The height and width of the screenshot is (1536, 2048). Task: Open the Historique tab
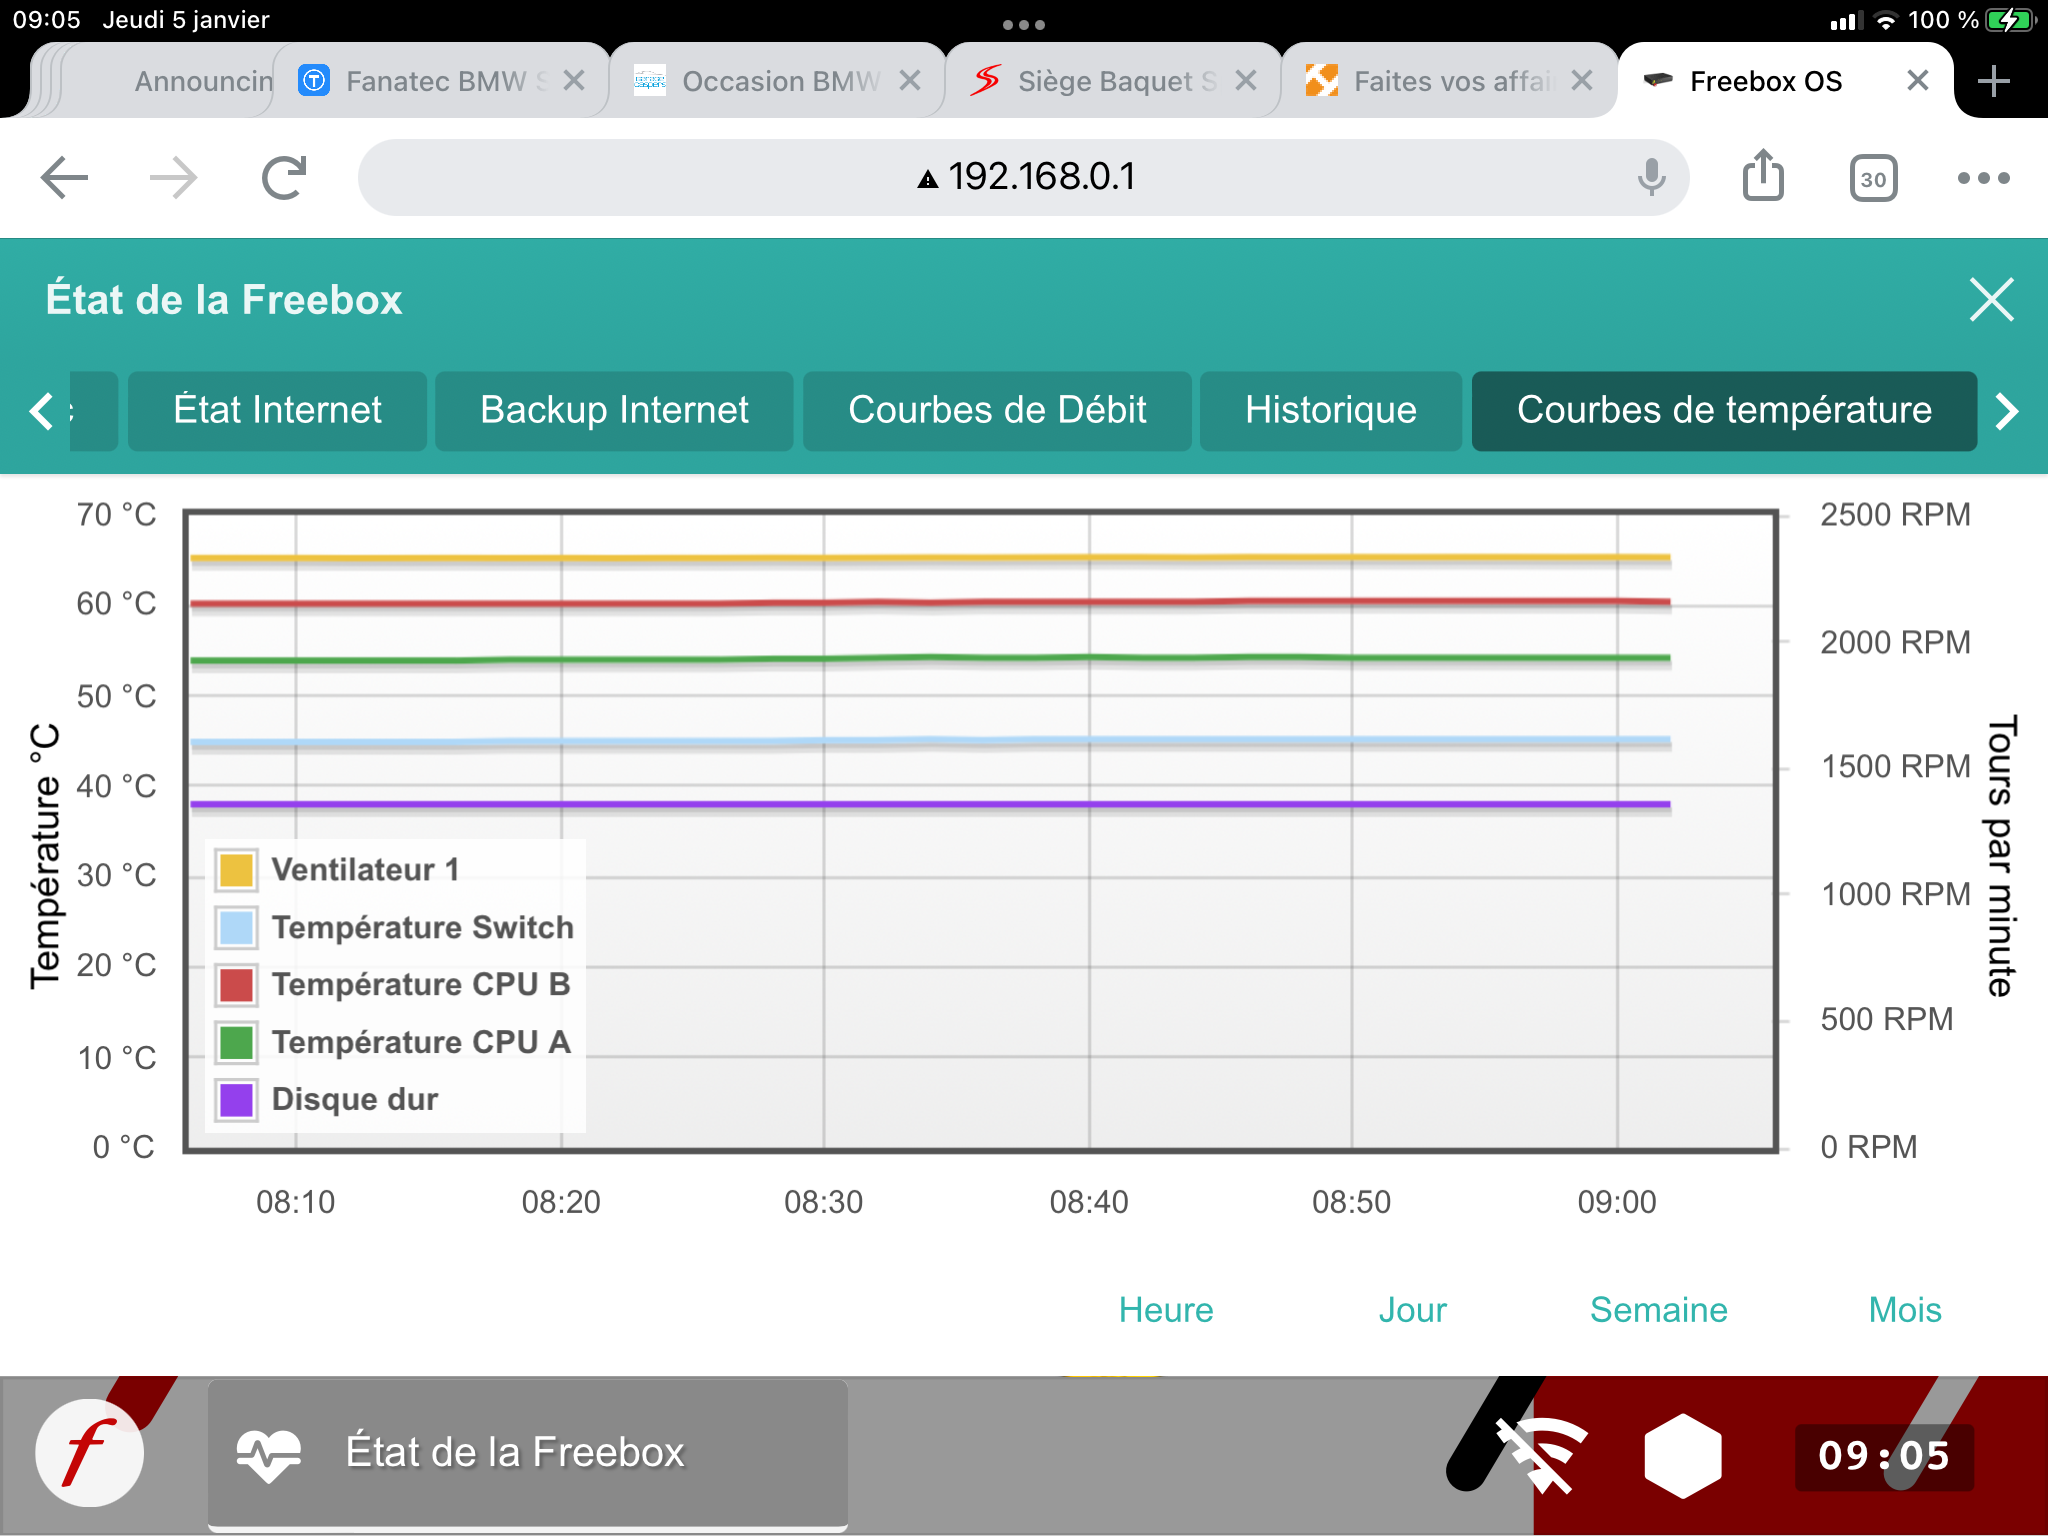(1330, 410)
